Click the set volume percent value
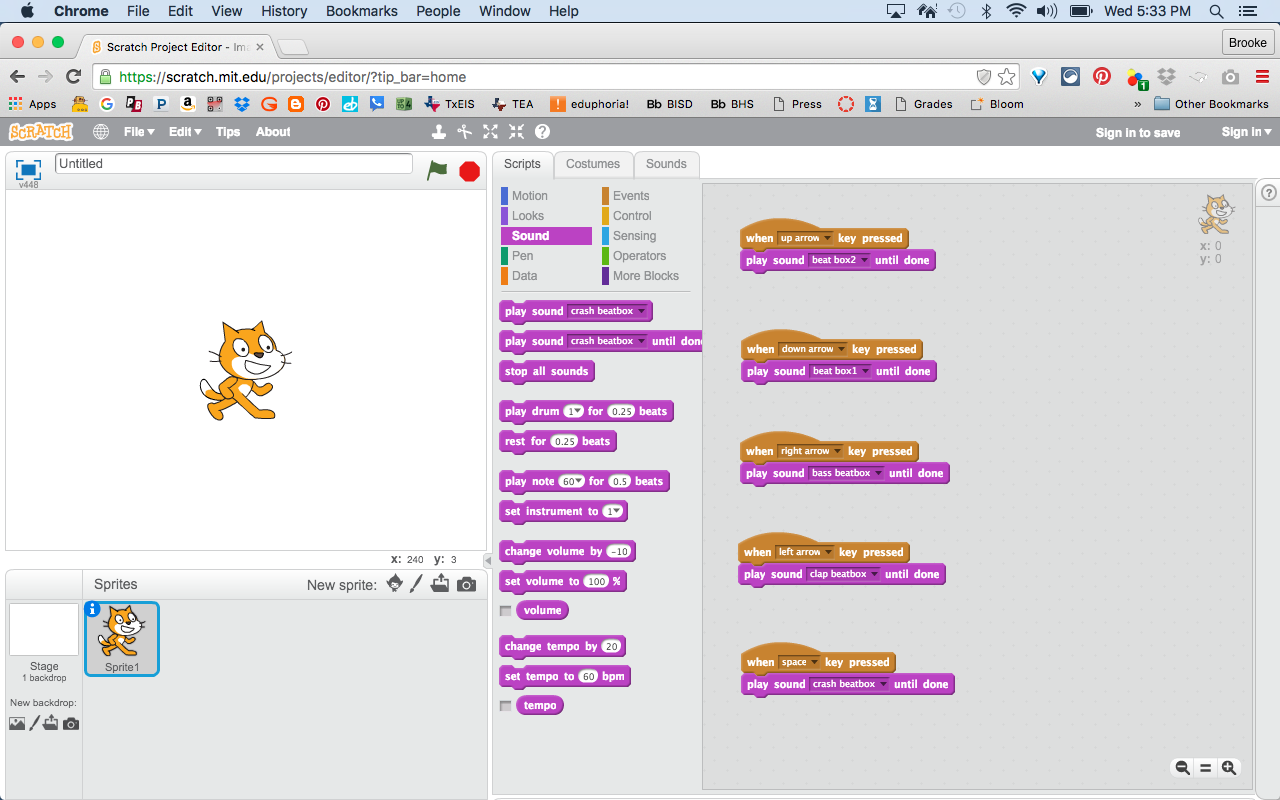 [597, 581]
